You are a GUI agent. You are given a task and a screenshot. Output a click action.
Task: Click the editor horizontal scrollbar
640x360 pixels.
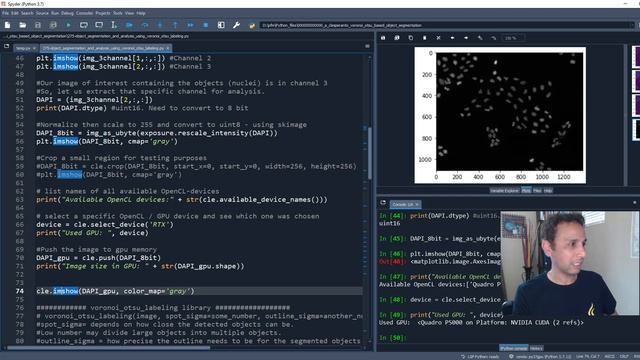109,348
